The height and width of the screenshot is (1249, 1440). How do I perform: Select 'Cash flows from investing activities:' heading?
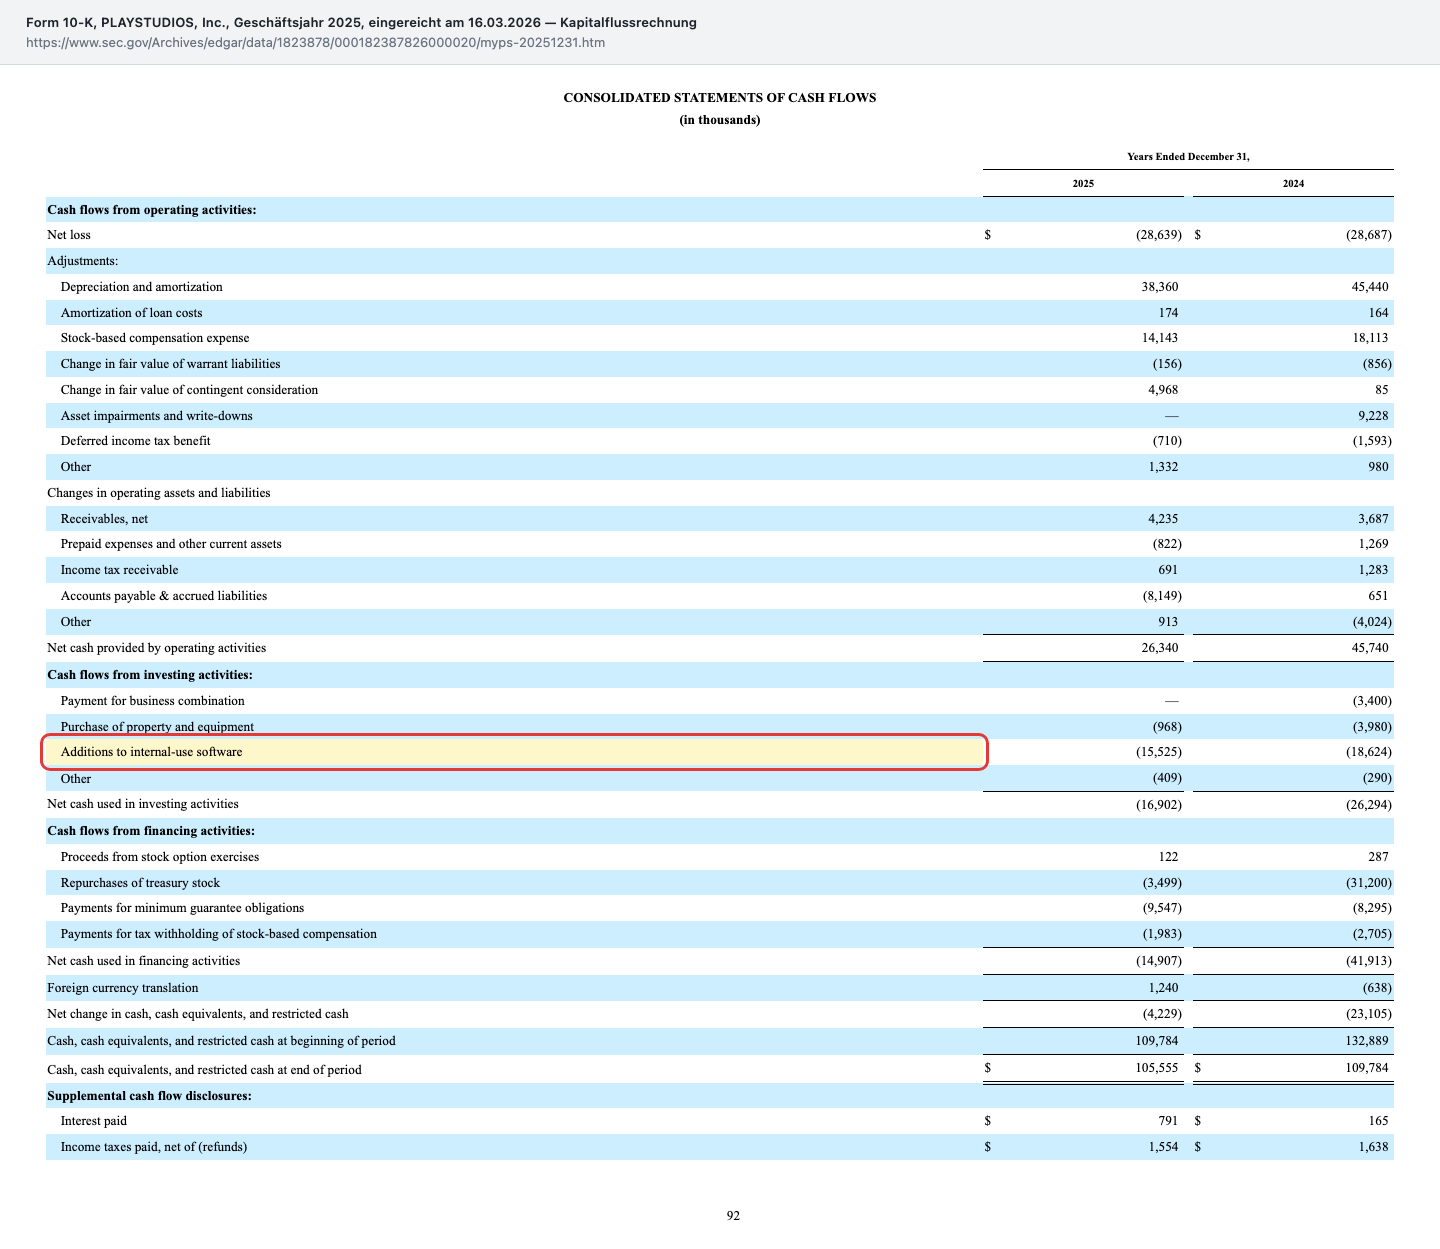(150, 675)
